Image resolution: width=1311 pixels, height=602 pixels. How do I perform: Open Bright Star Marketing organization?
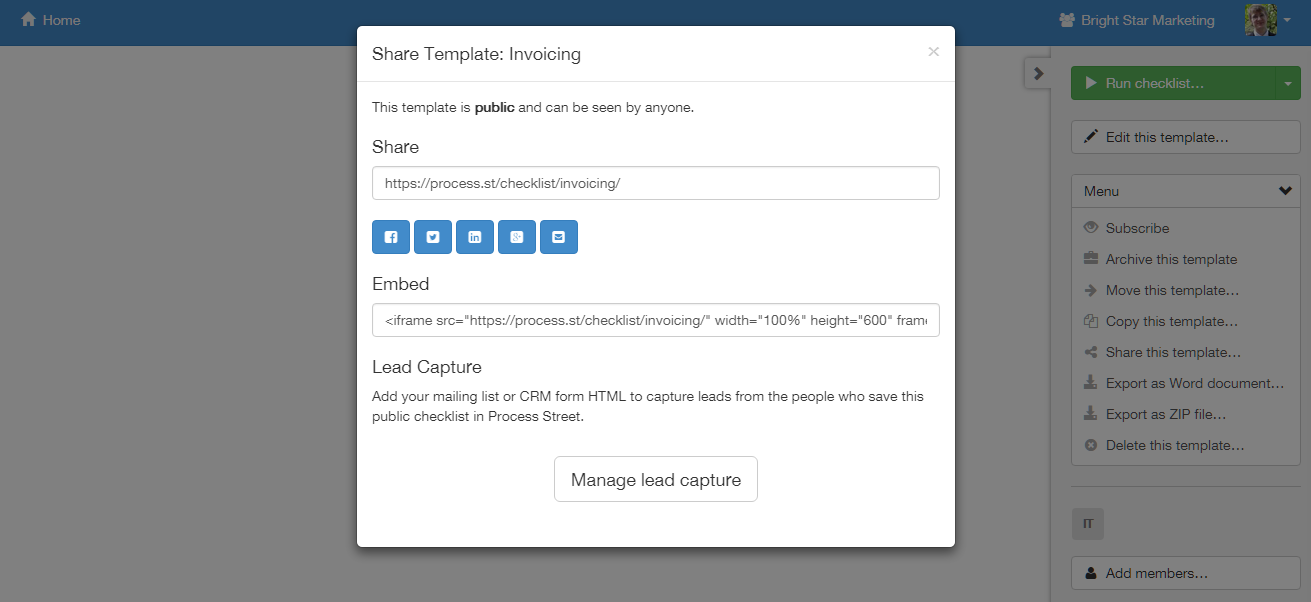1137,20
